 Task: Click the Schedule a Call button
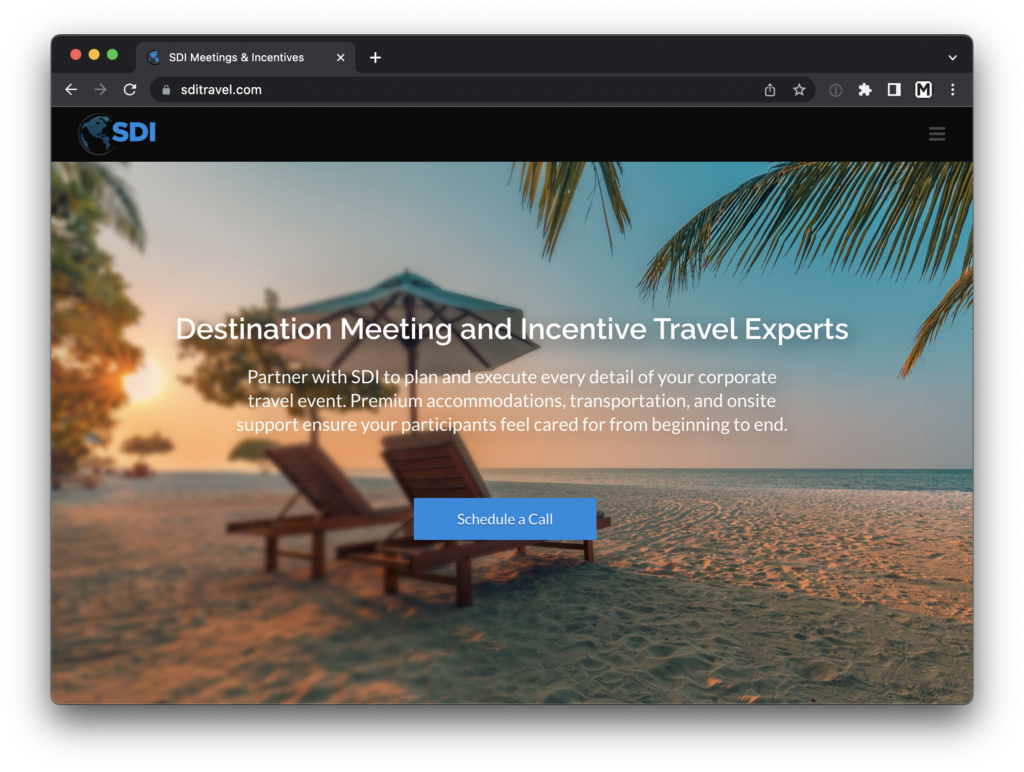505,518
